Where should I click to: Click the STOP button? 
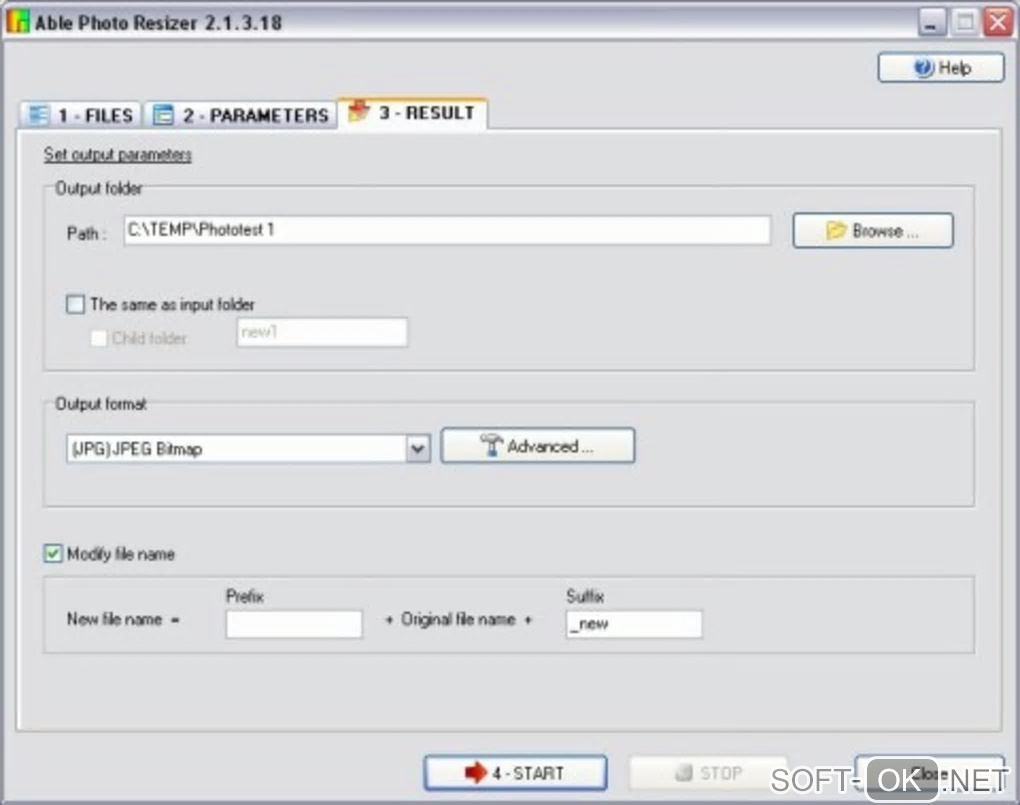[x=709, y=773]
